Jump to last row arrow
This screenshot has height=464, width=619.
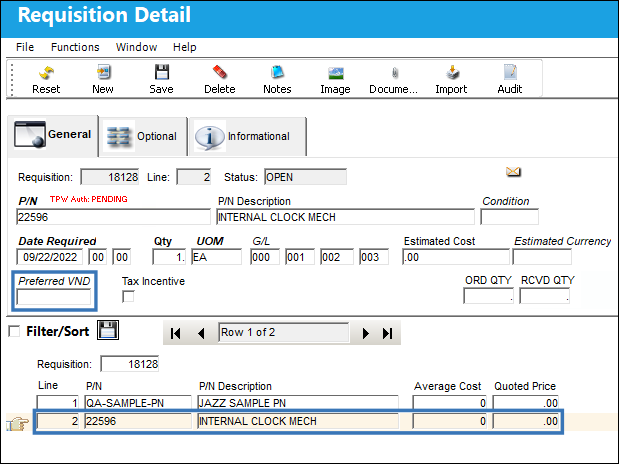(387, 333)
